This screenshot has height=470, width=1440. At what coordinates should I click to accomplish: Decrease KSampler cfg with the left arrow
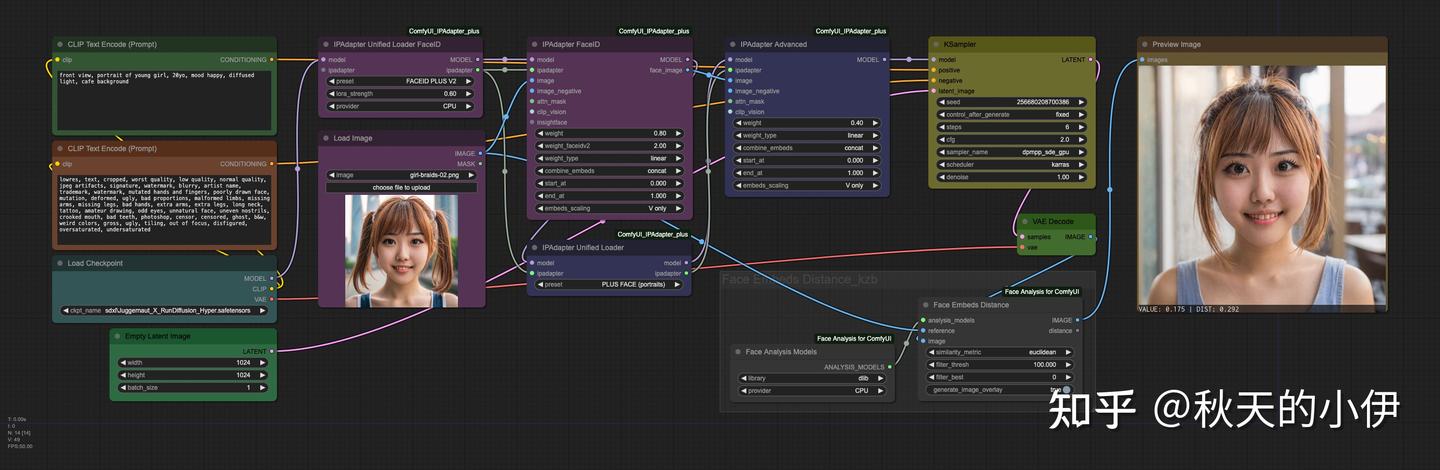tap(942, 140)
